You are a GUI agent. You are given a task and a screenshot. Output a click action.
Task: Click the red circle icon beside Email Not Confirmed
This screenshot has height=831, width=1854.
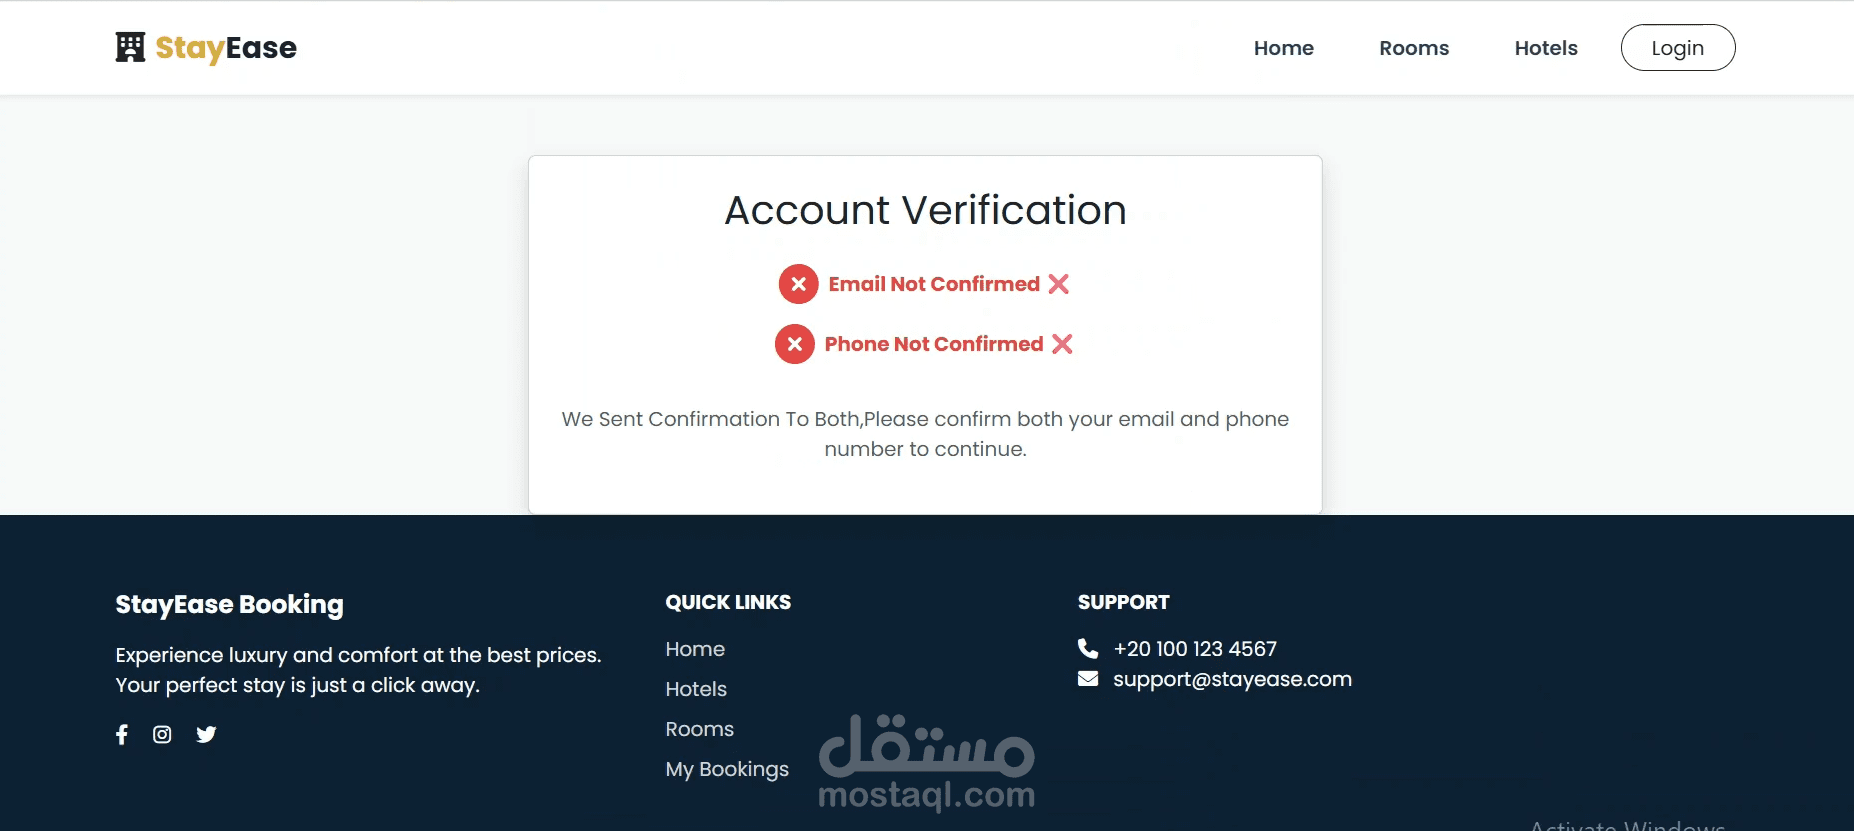[x=798, y=284]
